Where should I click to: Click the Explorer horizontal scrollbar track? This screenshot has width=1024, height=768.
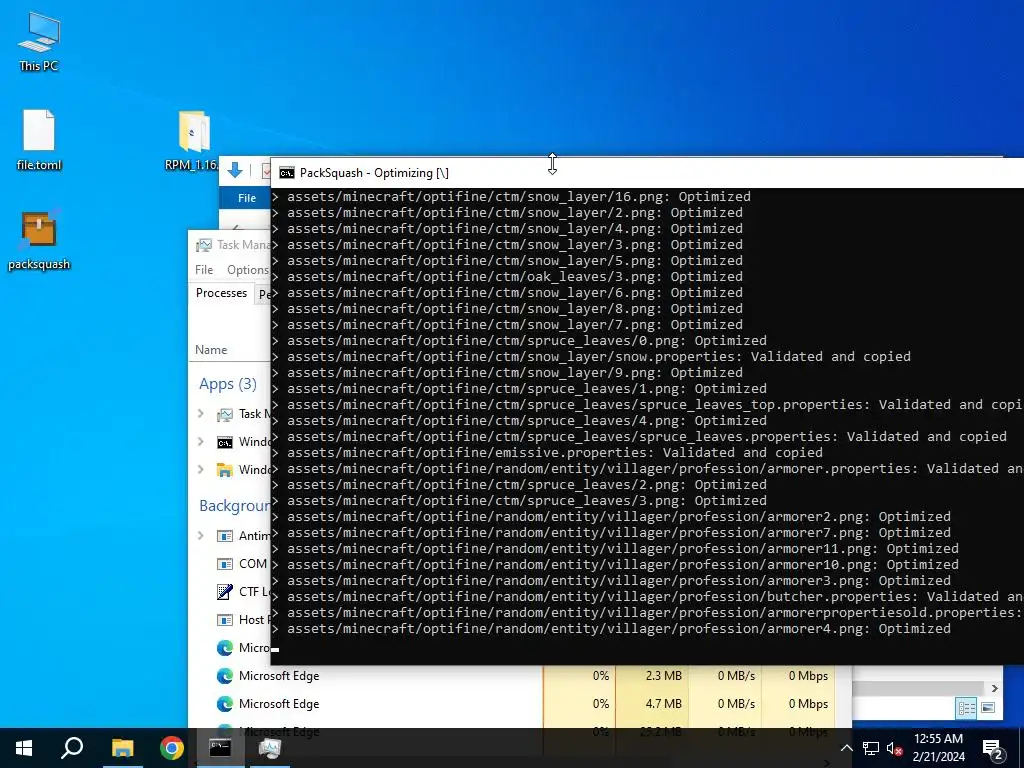pos(919,688)
